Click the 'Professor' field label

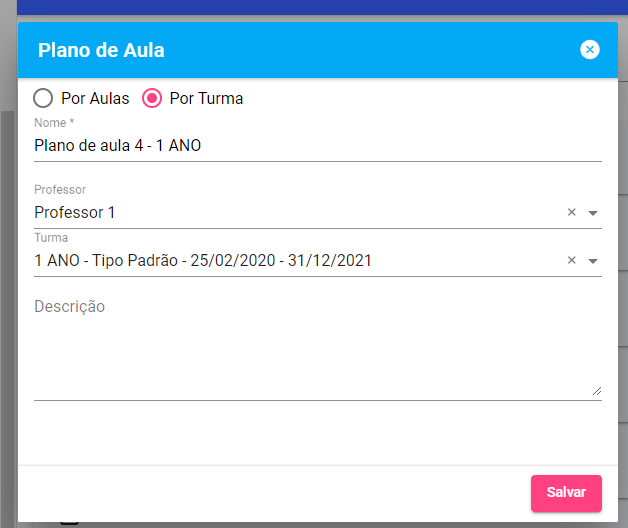pos(60,189)
